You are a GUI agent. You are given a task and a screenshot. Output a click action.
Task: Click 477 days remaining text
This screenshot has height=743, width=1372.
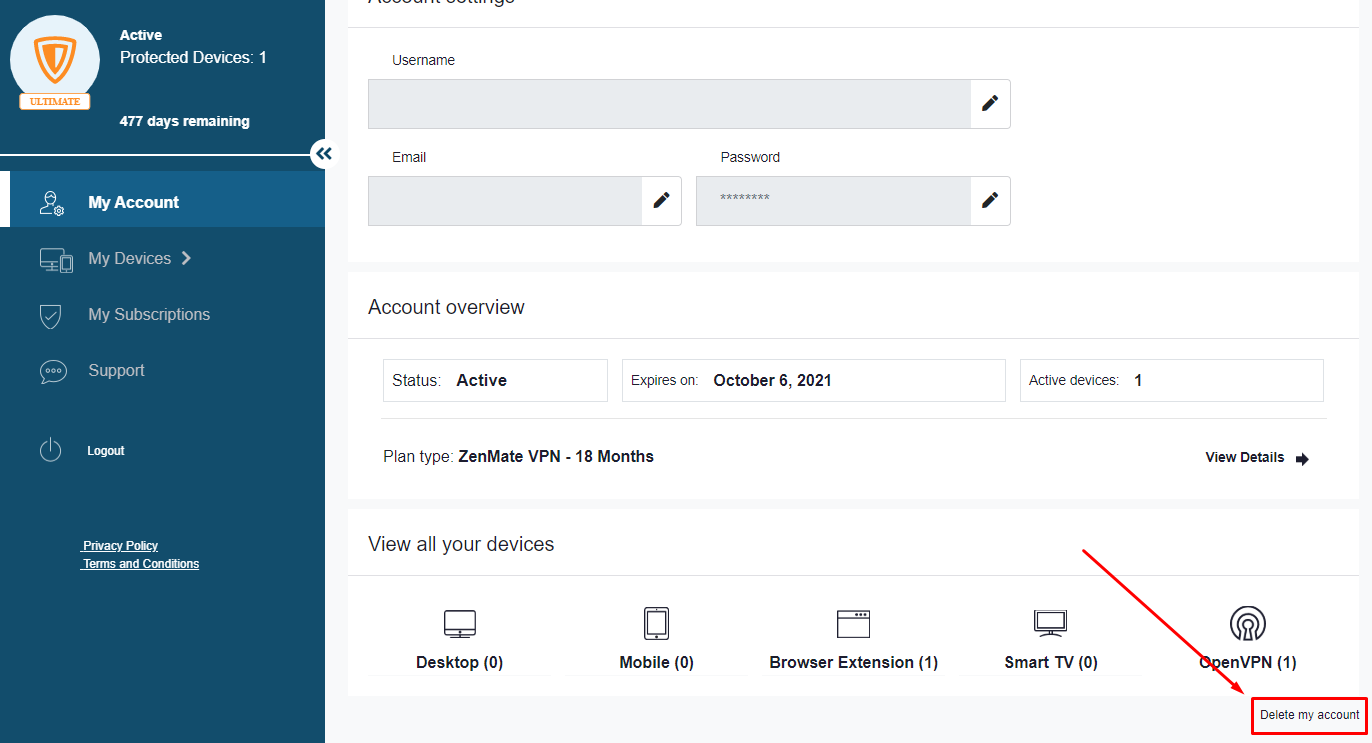pos(185,121)
